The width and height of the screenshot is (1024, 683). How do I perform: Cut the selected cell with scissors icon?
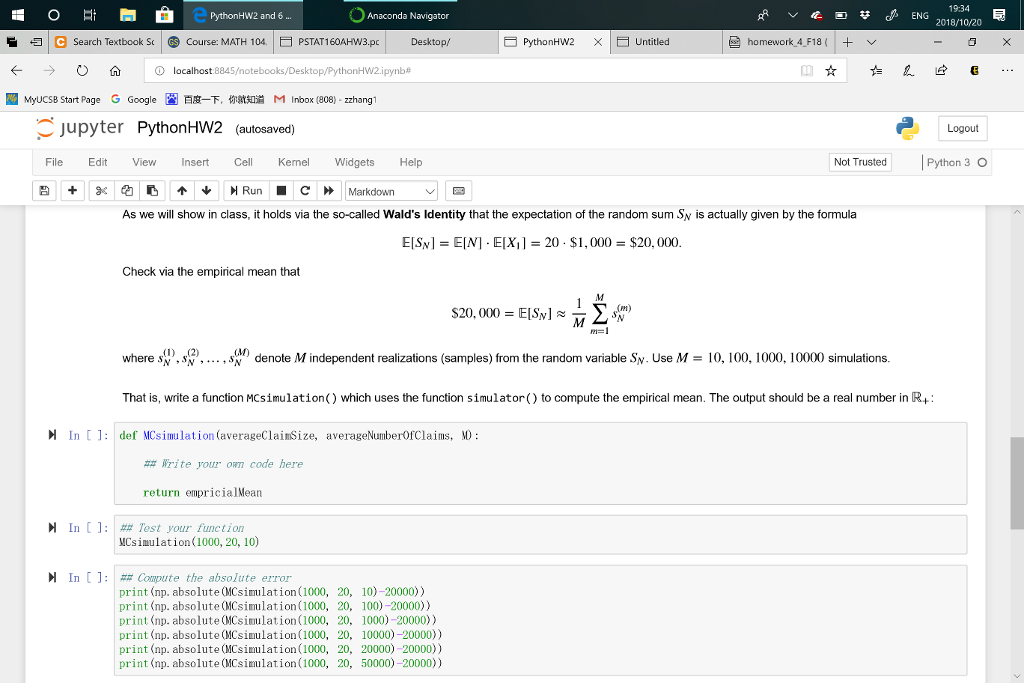(99, 190)
